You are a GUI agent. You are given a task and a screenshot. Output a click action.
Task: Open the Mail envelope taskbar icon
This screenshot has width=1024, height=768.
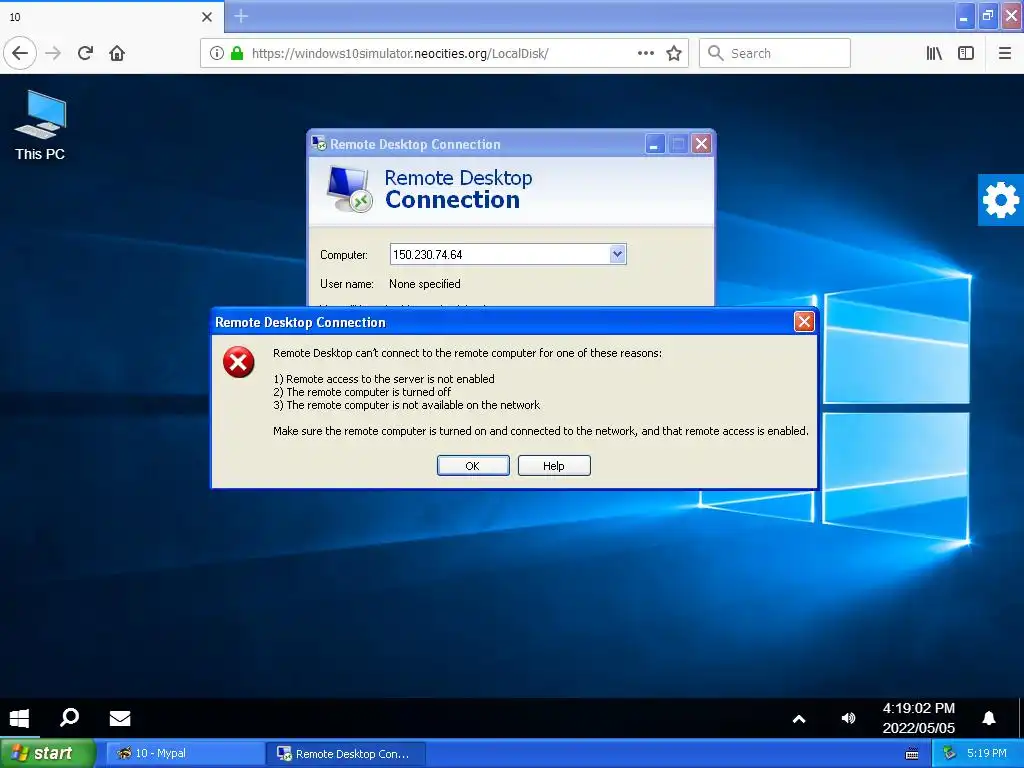[x=120, y=718]
